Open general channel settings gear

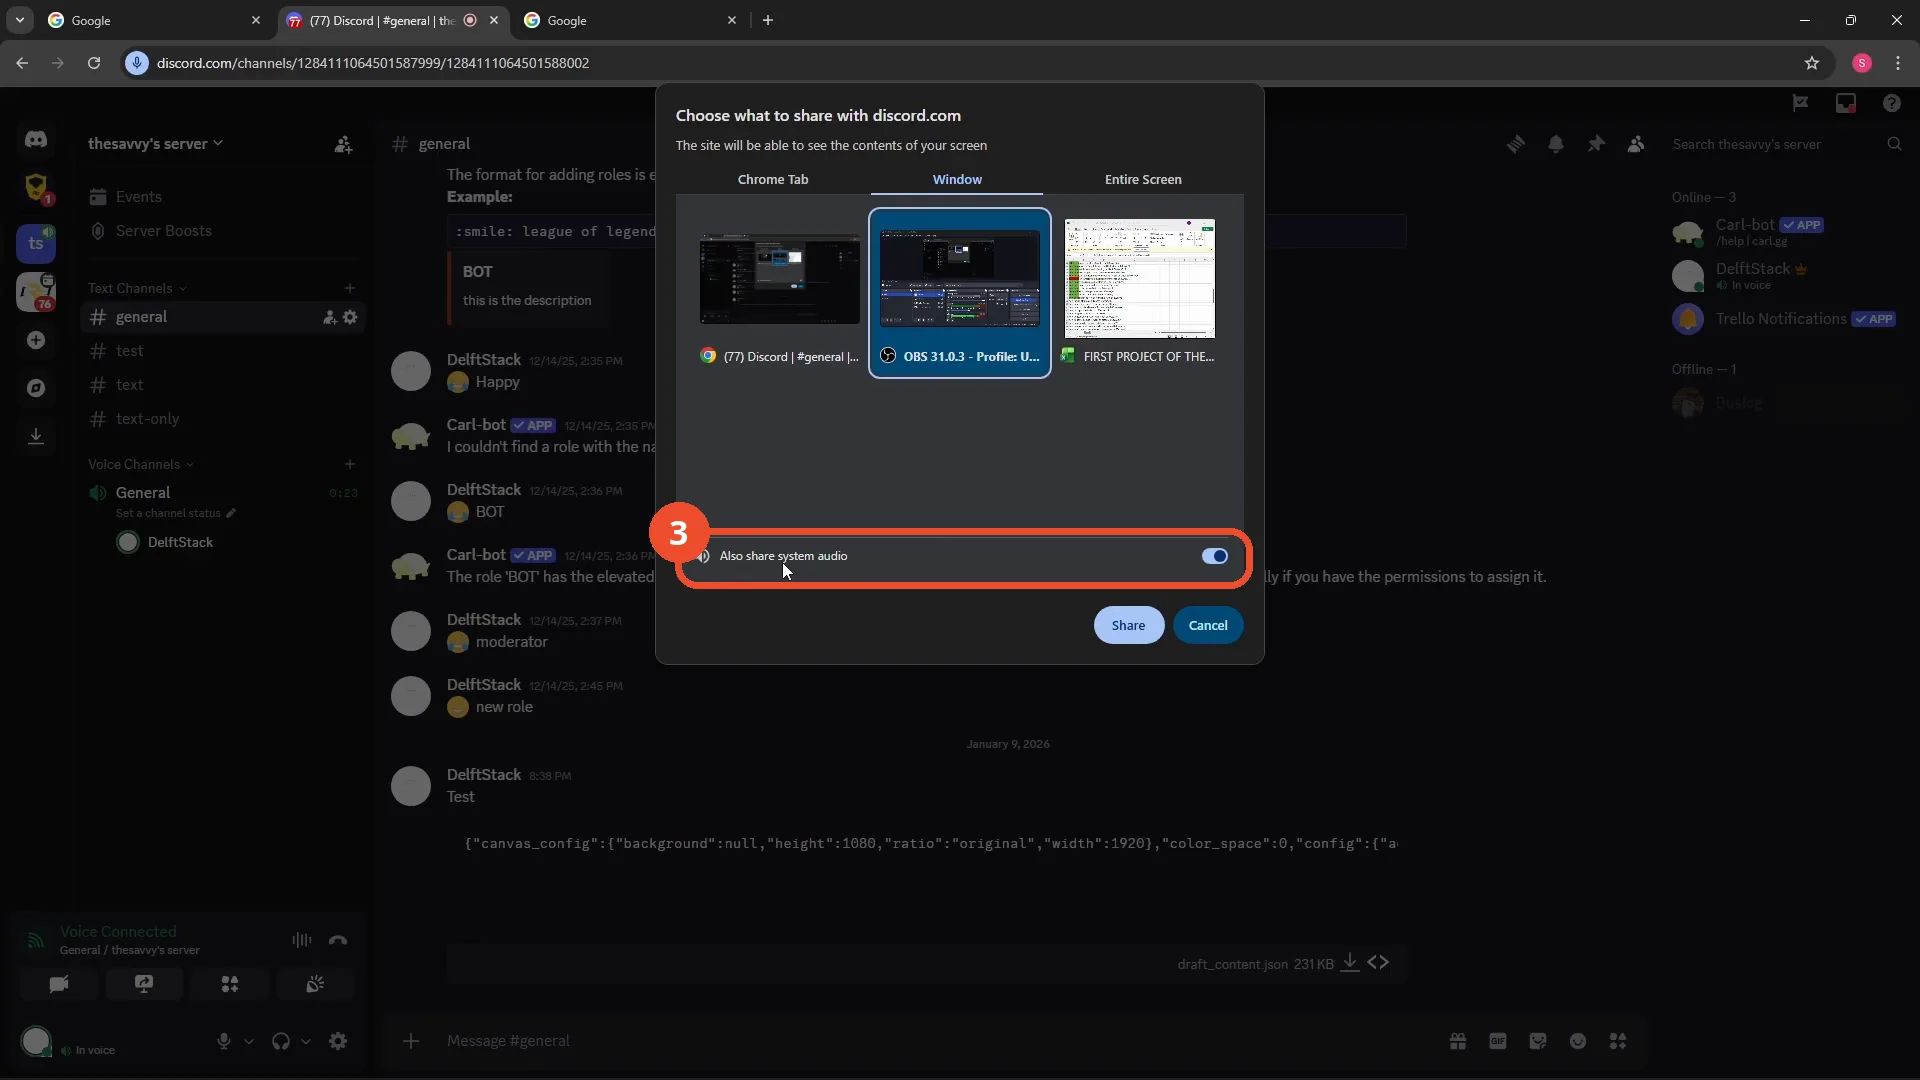click(350, 317)
